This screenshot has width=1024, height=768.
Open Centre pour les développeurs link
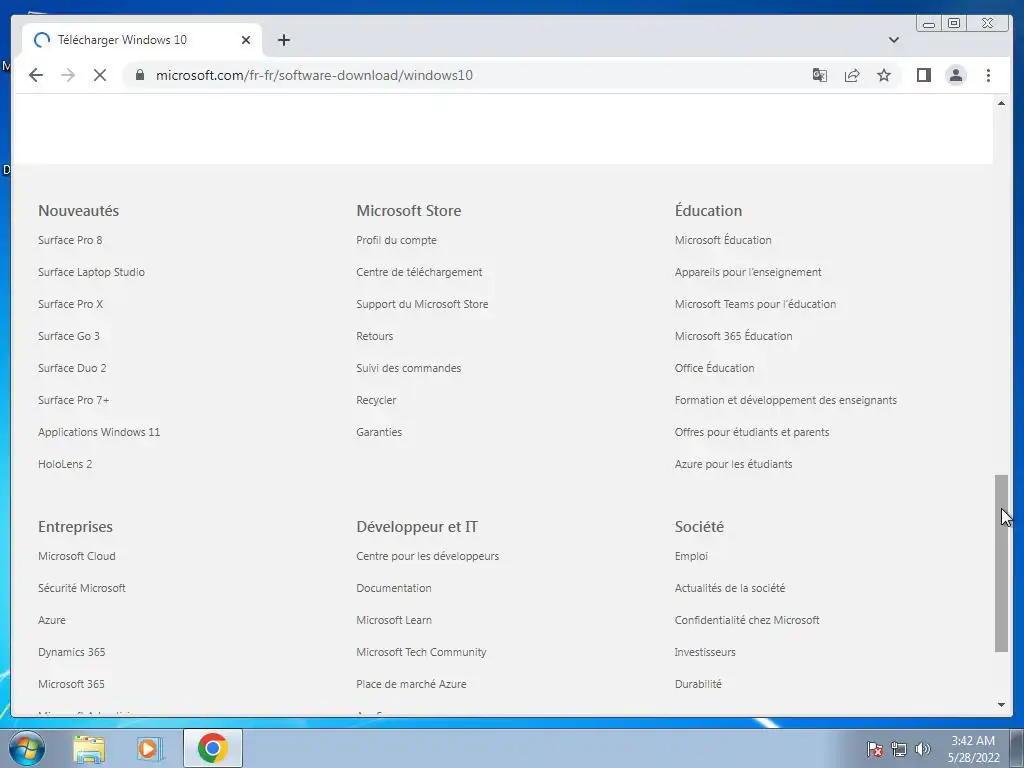[x=428, y=556]
